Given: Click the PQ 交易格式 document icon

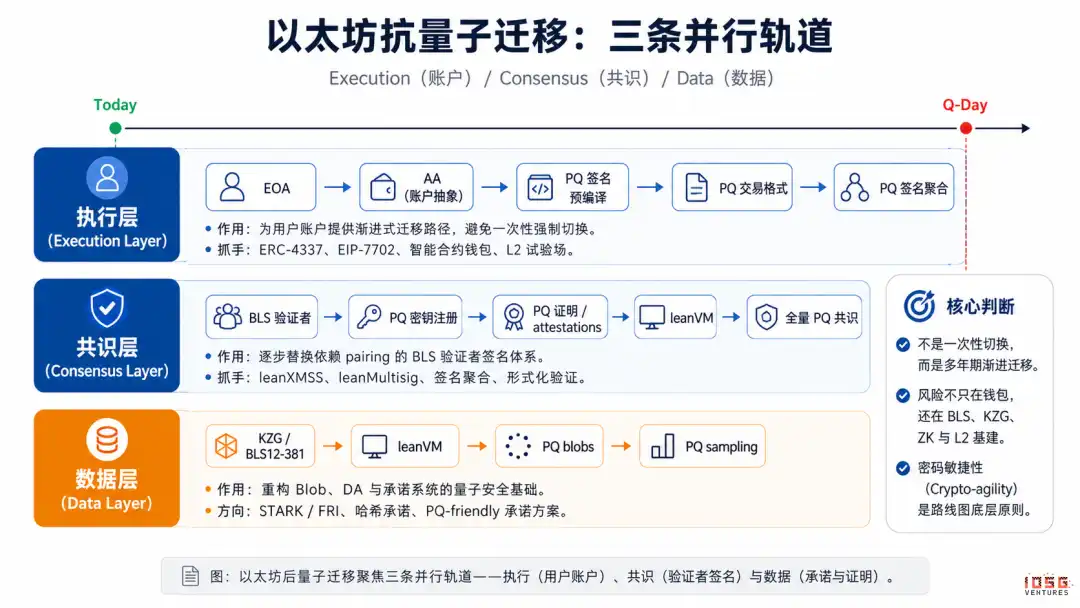Looking at the screenshot, I should pyautogui.click(x=696, y=187).
